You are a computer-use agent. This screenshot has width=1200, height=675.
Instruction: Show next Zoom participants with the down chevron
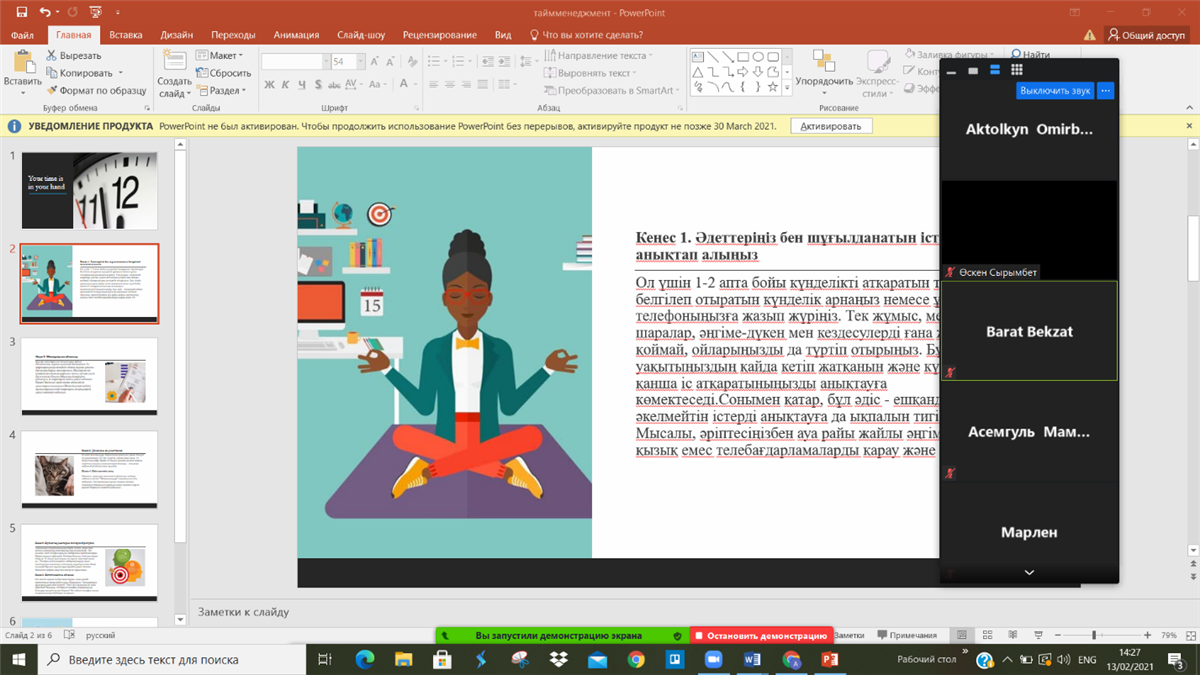(x=1029, y=572)
